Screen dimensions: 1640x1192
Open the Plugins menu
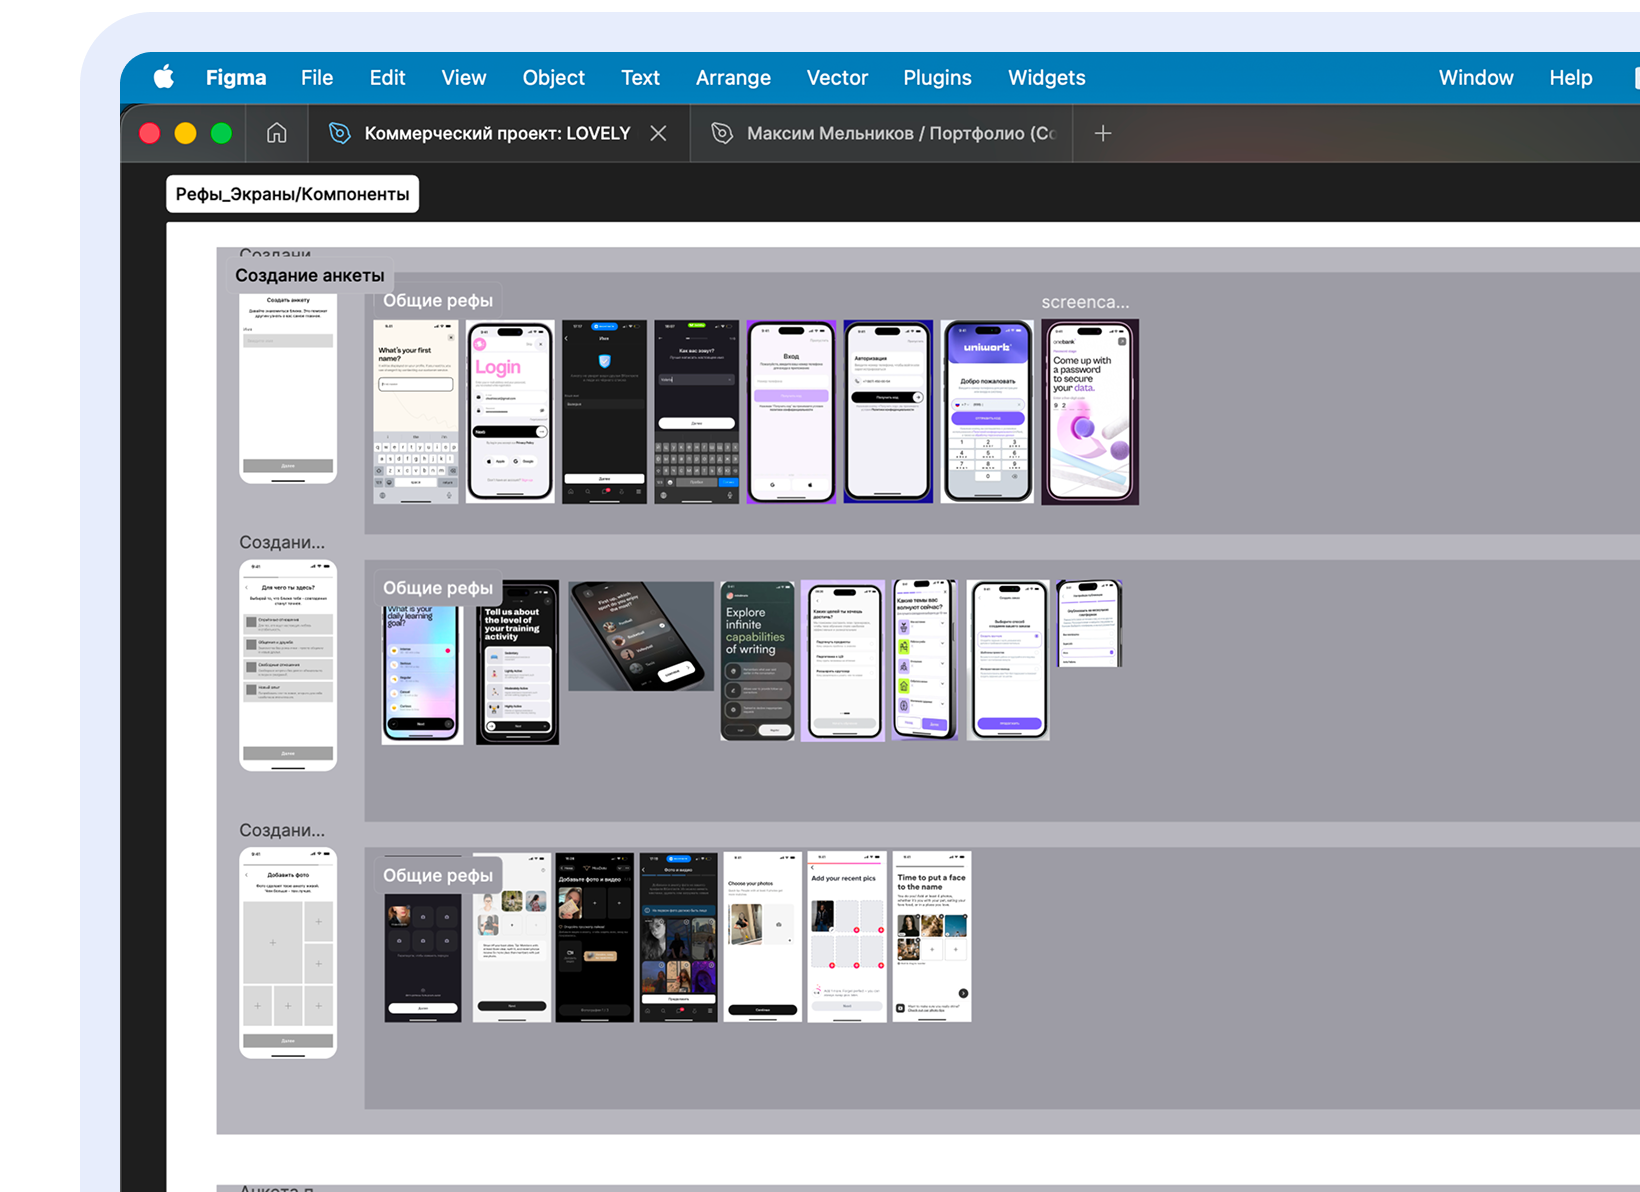point(937,78)
